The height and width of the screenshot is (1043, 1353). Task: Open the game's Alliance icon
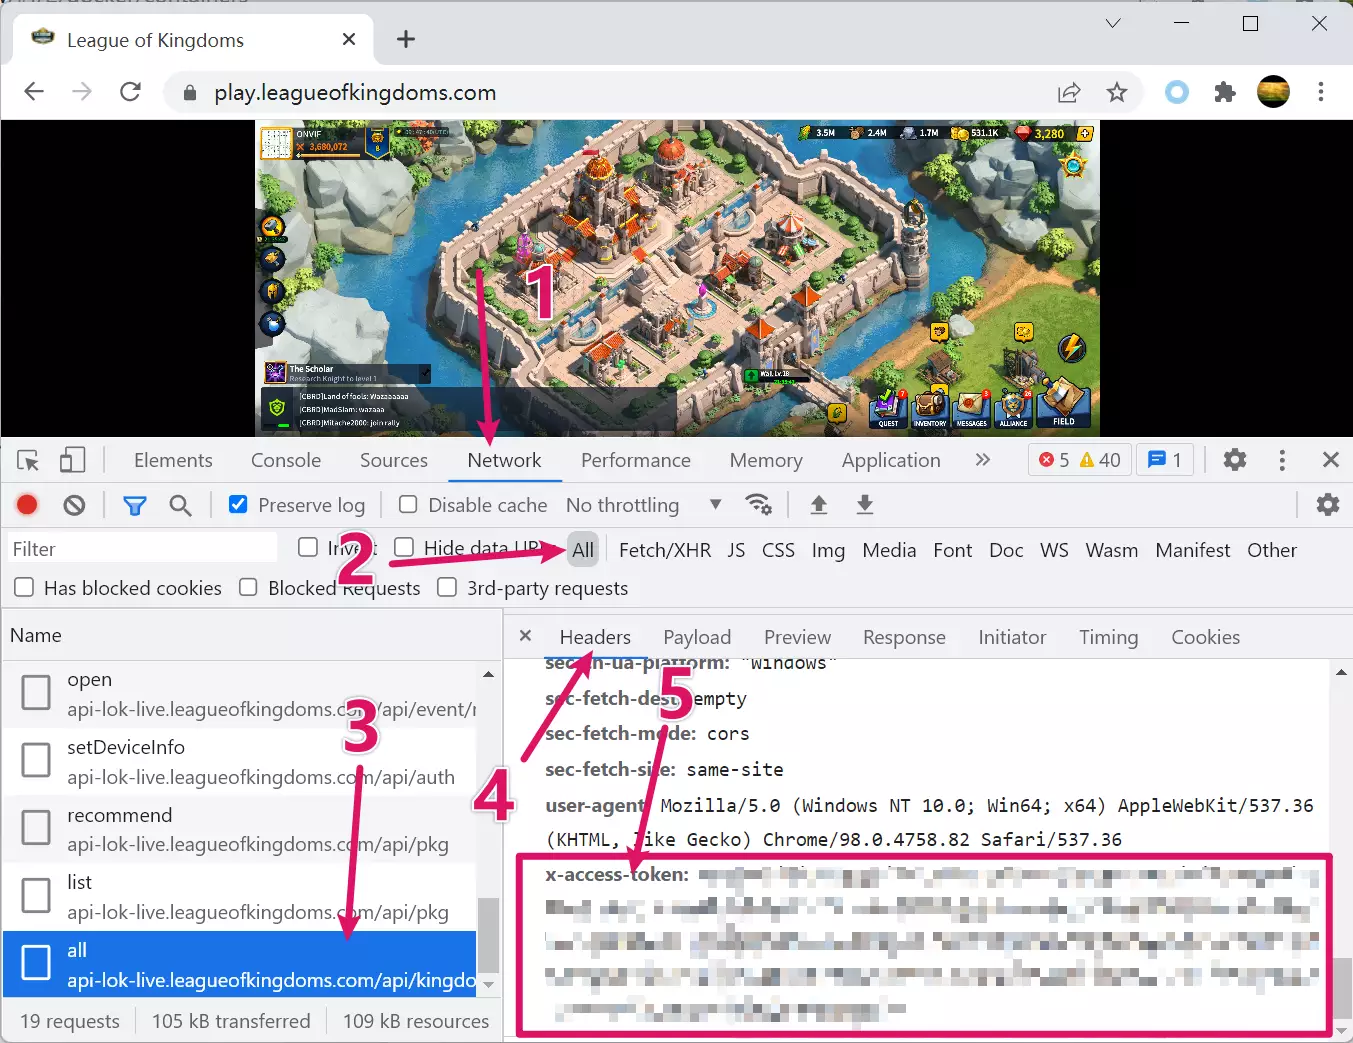tap(1014, 408)
